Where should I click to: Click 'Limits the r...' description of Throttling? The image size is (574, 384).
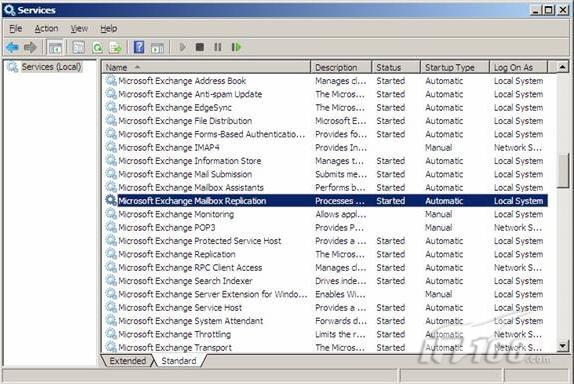point(340,334)
